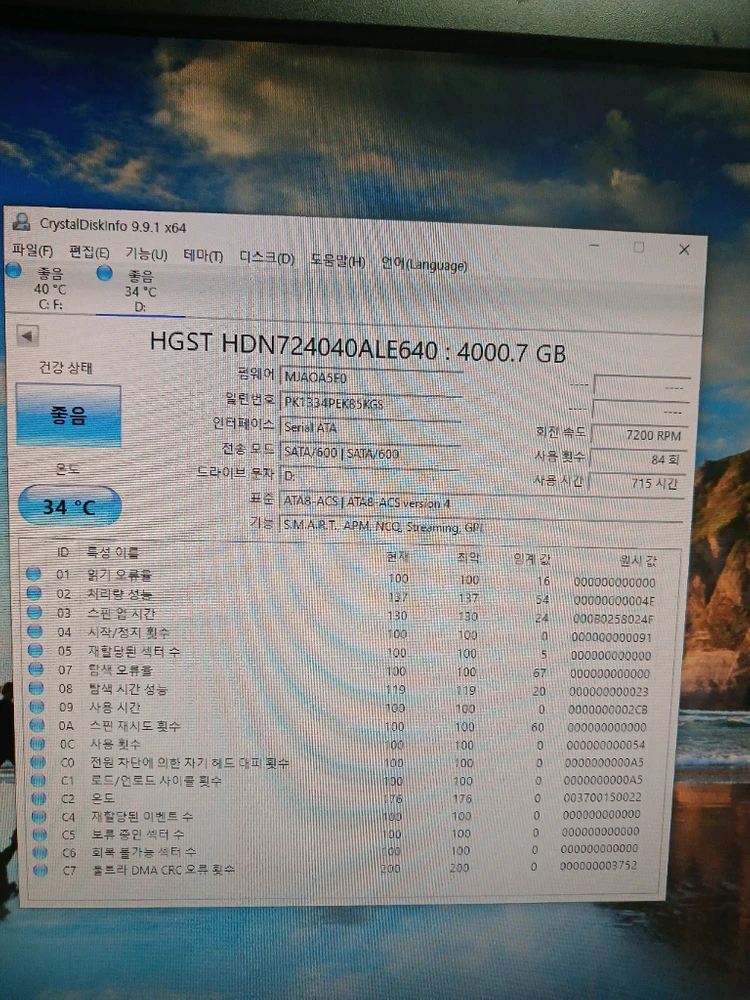This screenshot has width=750, height=1000.
Task: Select attribute name 재할당된 섹터 수
Action: tap(134, 651)
